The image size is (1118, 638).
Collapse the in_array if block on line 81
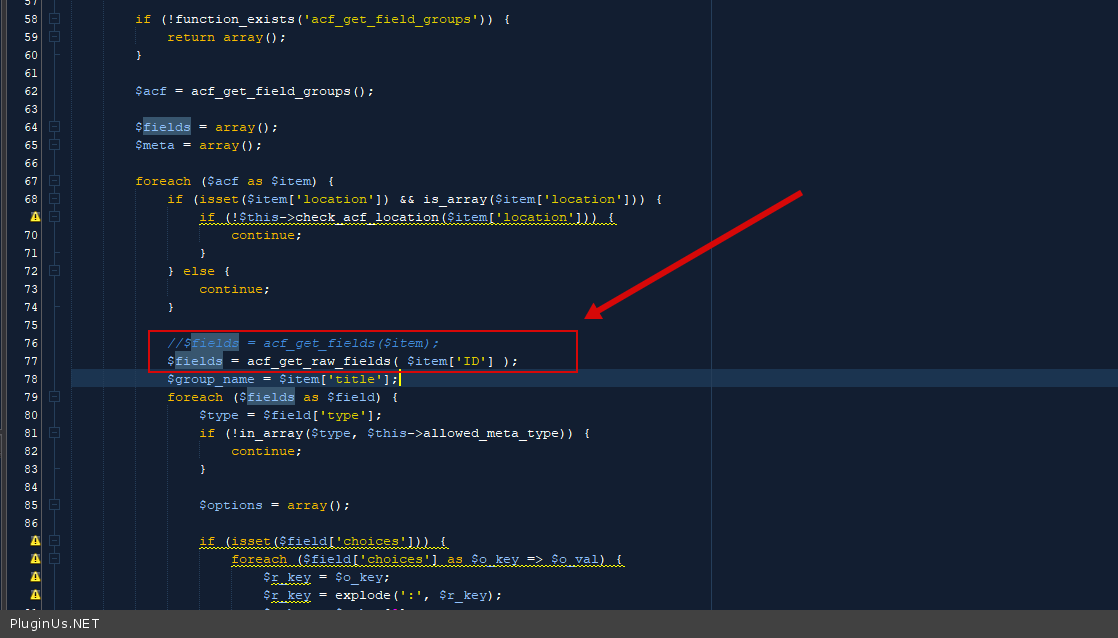tap(55, 433)
